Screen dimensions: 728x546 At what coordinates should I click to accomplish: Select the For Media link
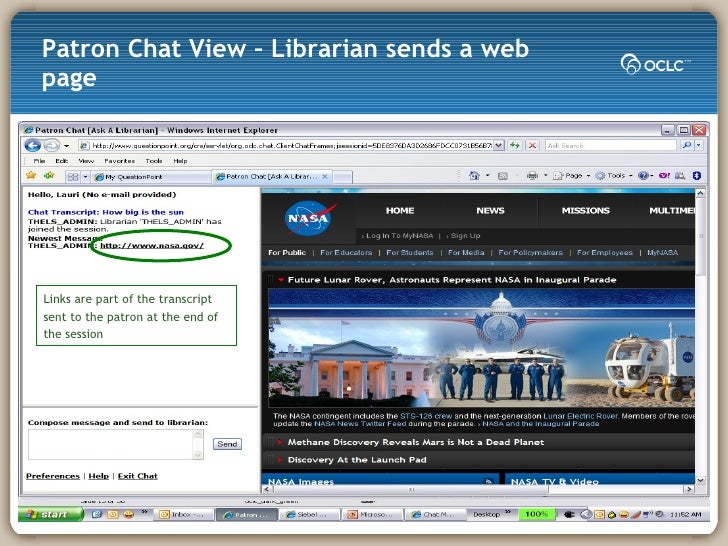466,253
